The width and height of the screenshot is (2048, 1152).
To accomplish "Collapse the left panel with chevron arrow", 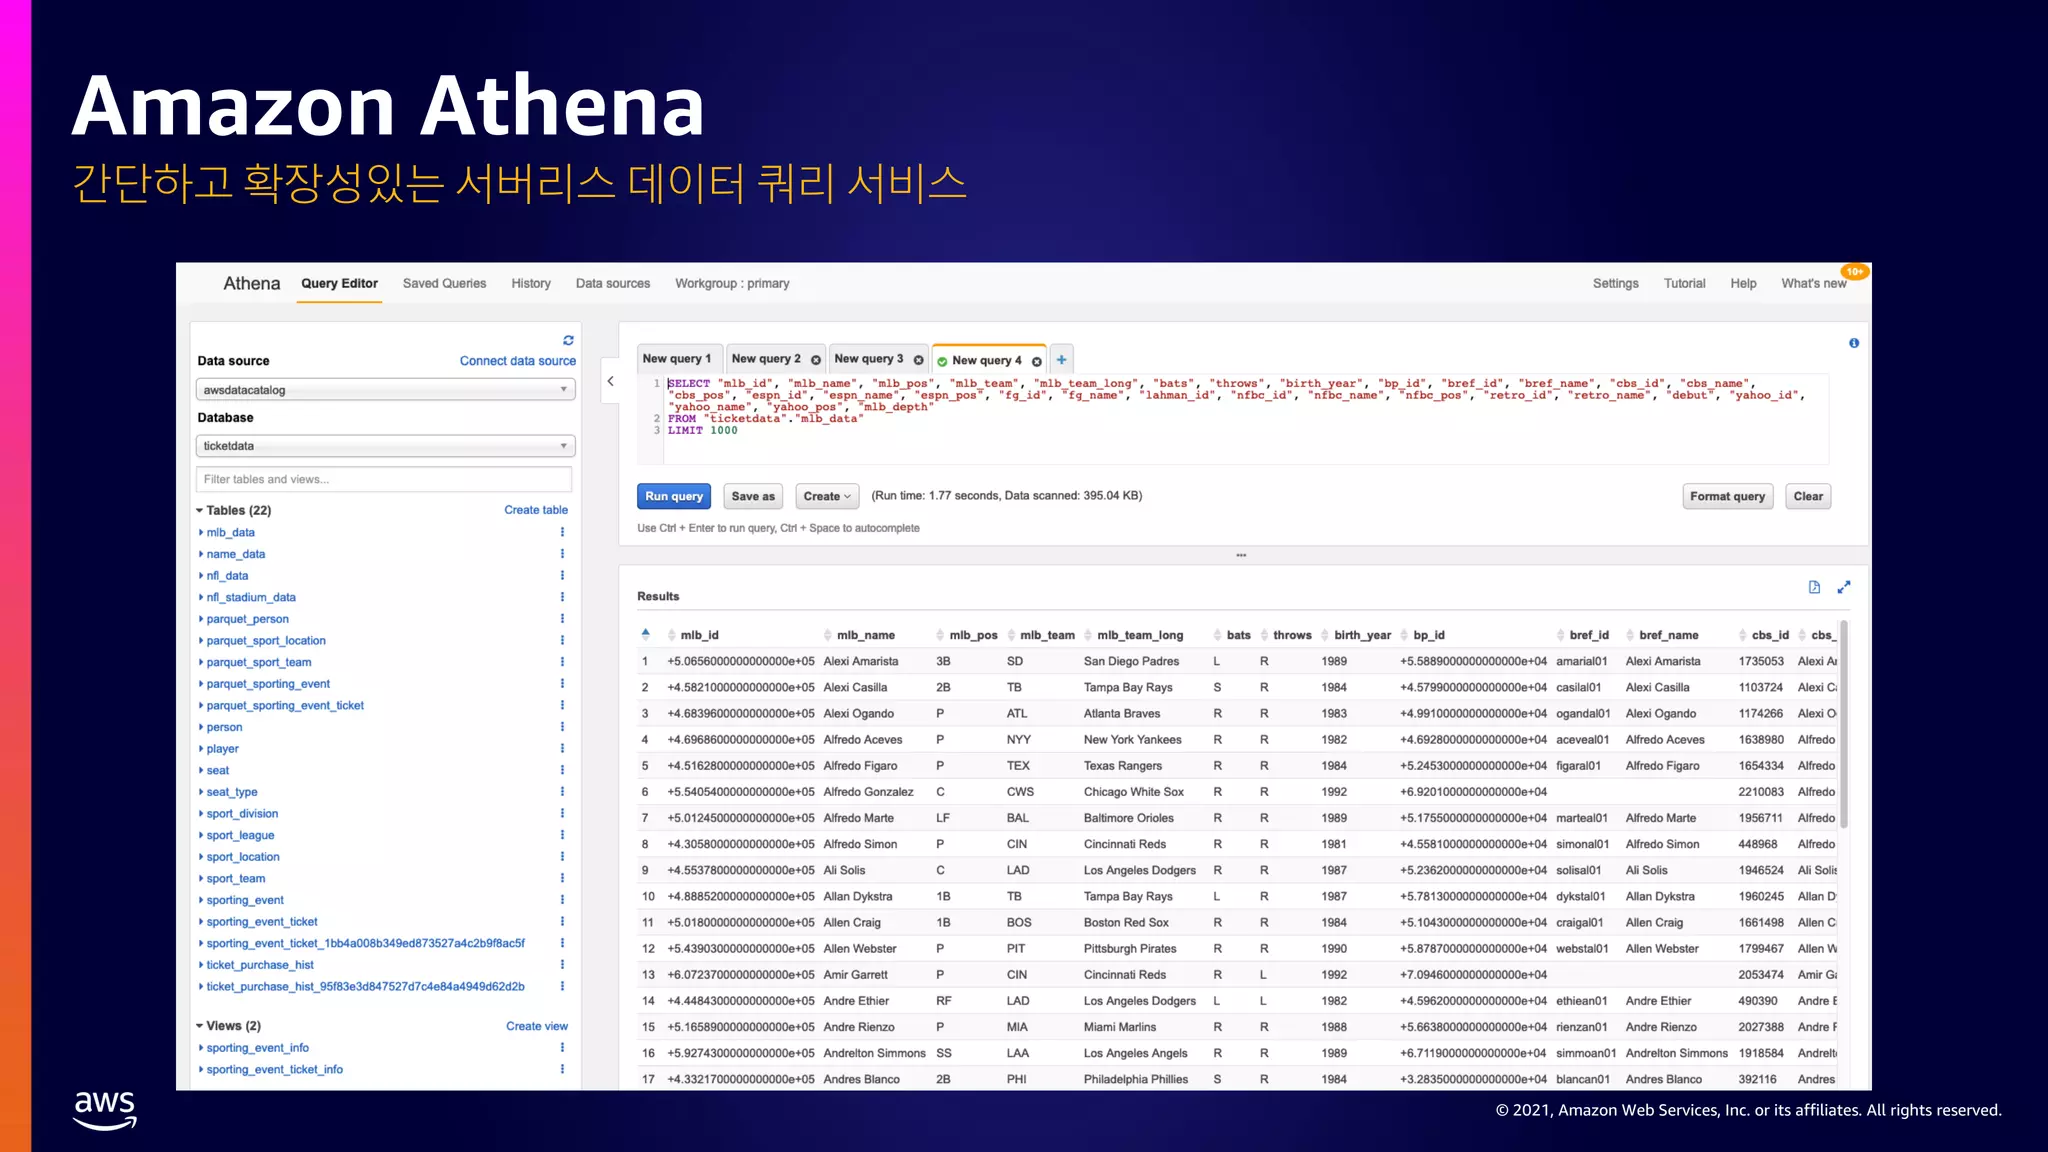I will pyautogui.click(x=610, y=381).
